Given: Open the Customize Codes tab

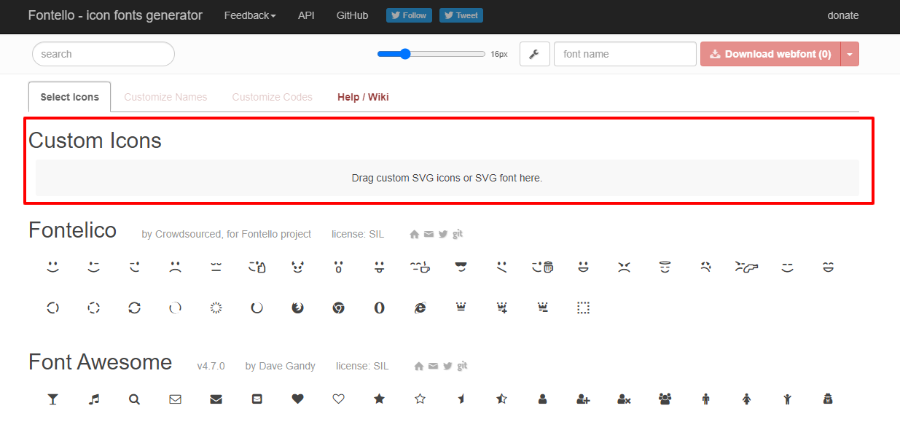Looking at the screenshot, I should click(x=272, y=97).
